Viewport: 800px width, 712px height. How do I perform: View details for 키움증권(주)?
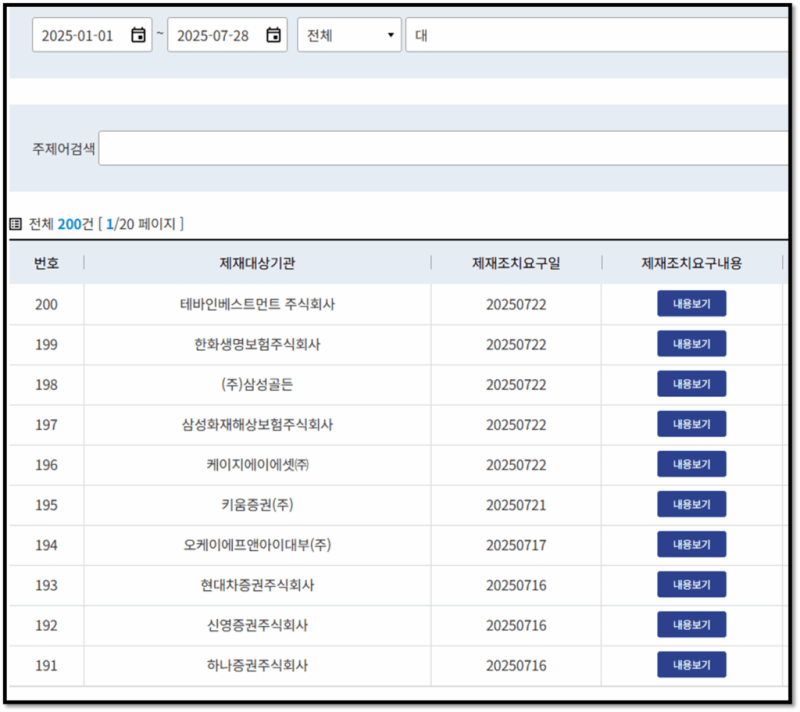click(691, 504)
